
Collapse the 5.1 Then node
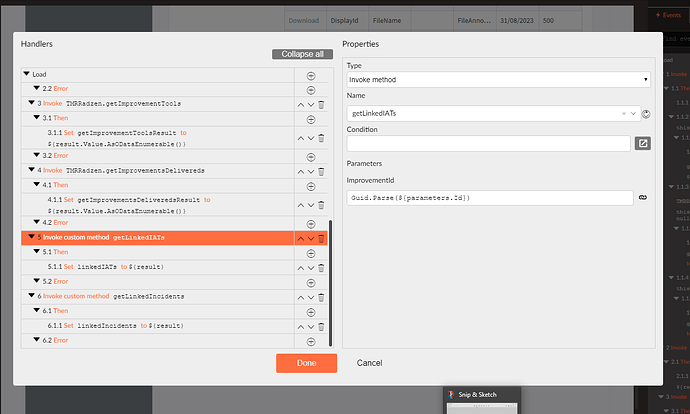(37, 251)
